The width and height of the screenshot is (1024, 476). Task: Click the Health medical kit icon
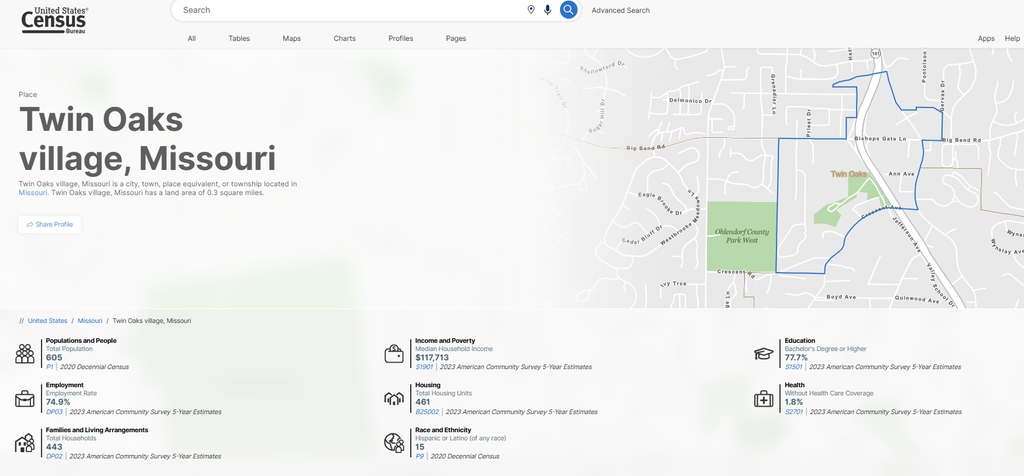pos(764,398)
